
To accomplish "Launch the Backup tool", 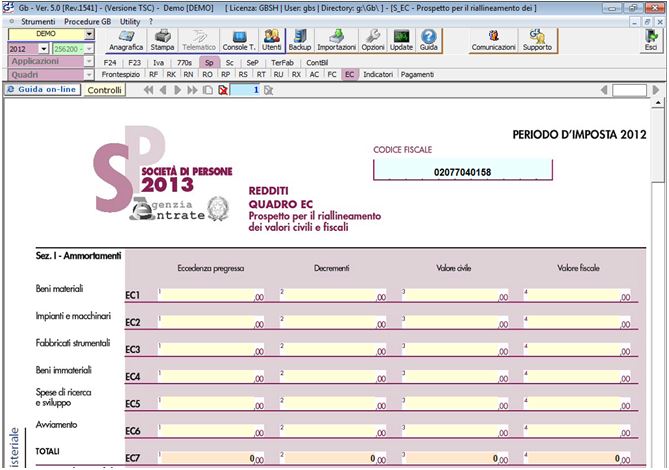I will point(300,41).
